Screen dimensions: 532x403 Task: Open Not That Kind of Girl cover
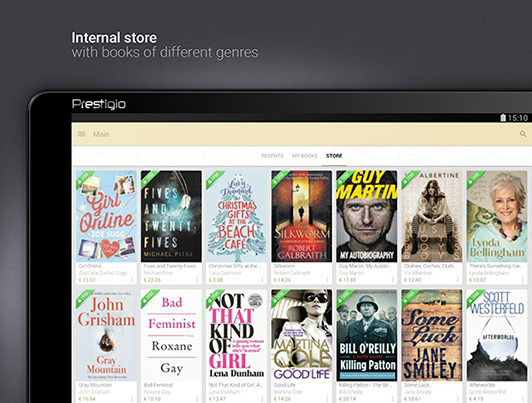point(236,335)
